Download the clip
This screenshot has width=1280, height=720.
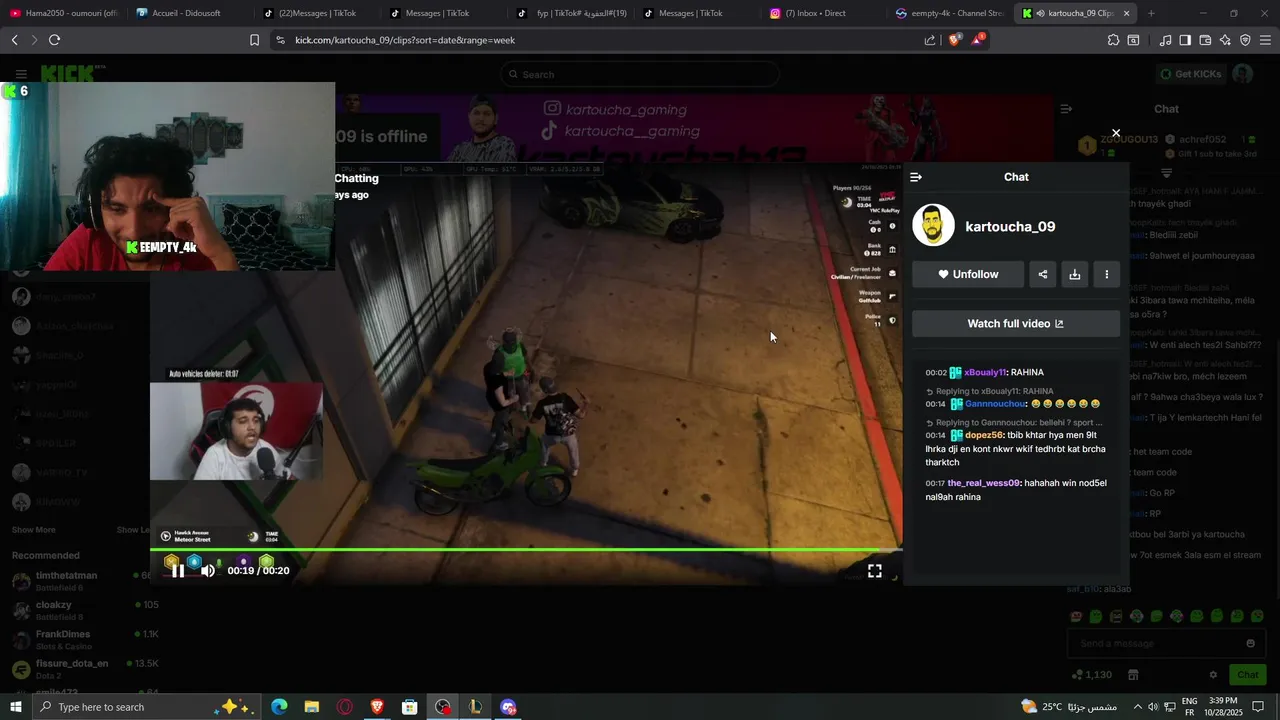pyautogui.click(x=1075, y=274)
